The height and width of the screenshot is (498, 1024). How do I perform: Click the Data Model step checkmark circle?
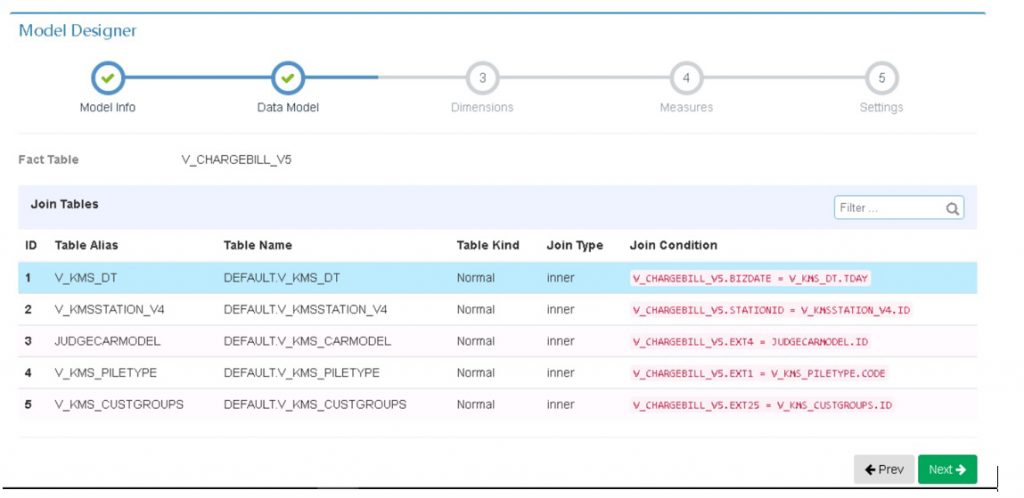coord(287,77)
